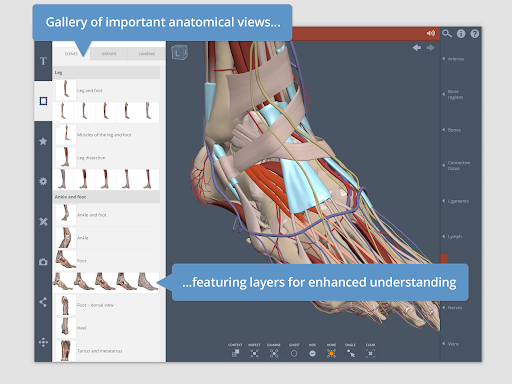Open help with the question mark icon
Screen dimensions: 512x384
click(x=475, y=33)
